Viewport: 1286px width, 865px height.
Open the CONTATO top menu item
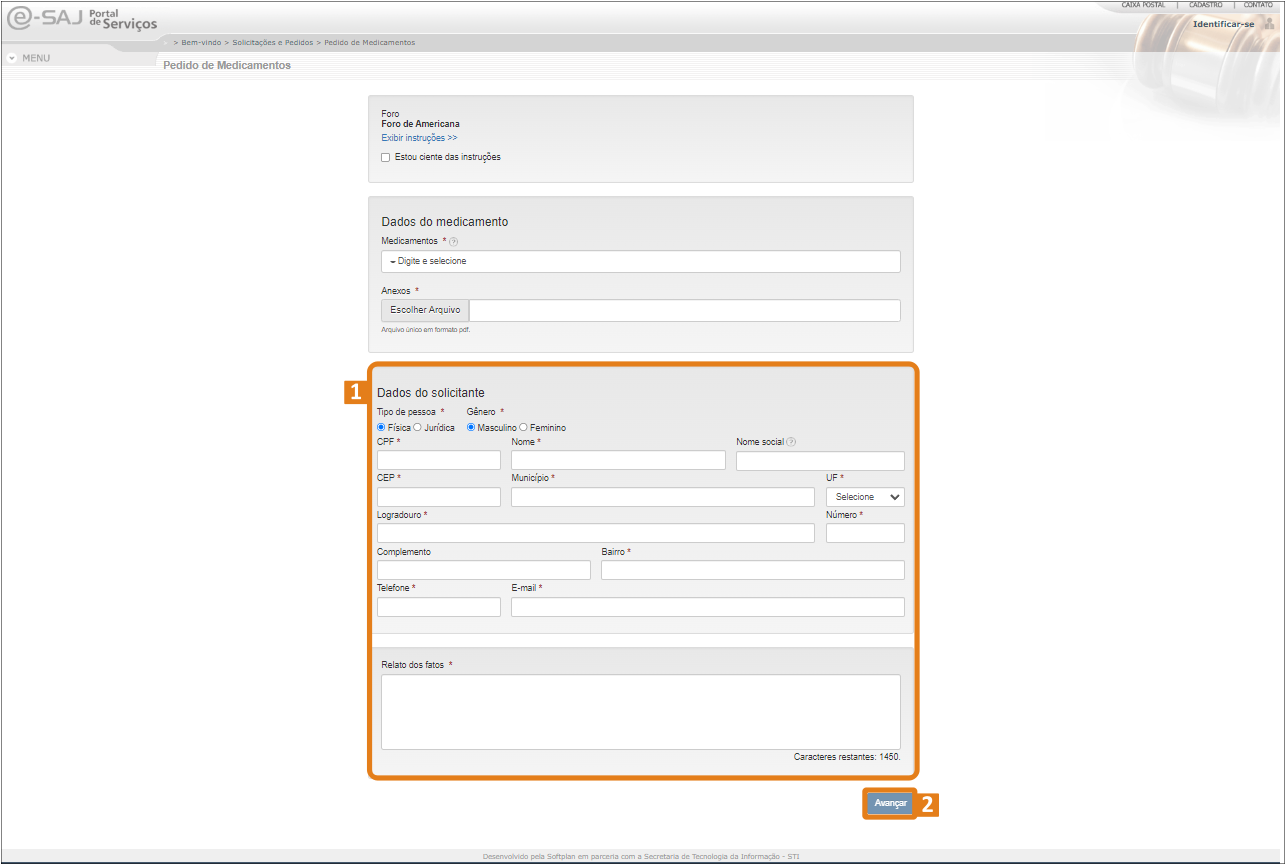pyautogui.click(x=1257, y=5)
